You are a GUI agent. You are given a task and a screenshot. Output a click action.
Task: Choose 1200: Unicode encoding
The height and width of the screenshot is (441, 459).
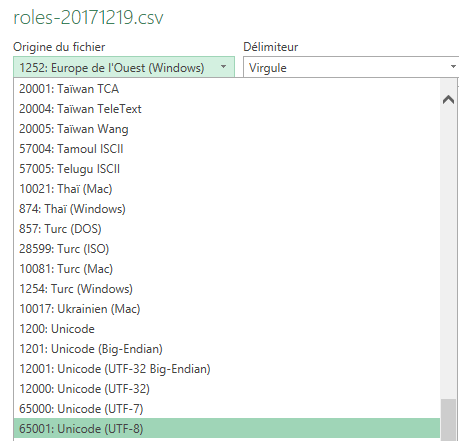[227, 329]
